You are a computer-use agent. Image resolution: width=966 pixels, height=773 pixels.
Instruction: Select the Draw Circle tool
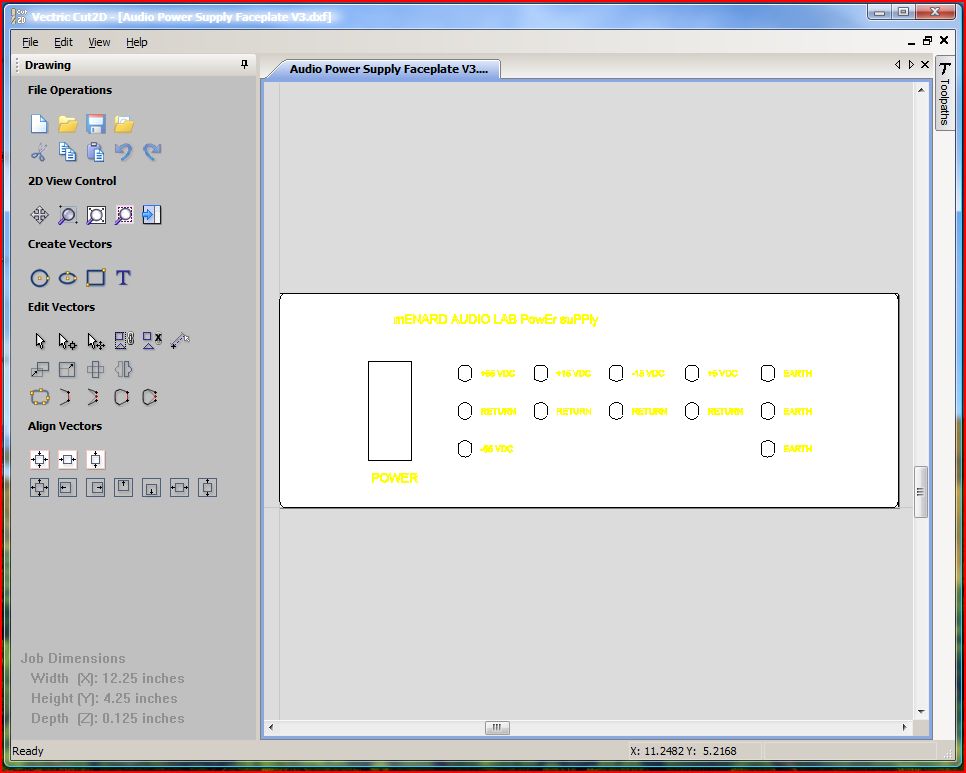click(39, 278)
